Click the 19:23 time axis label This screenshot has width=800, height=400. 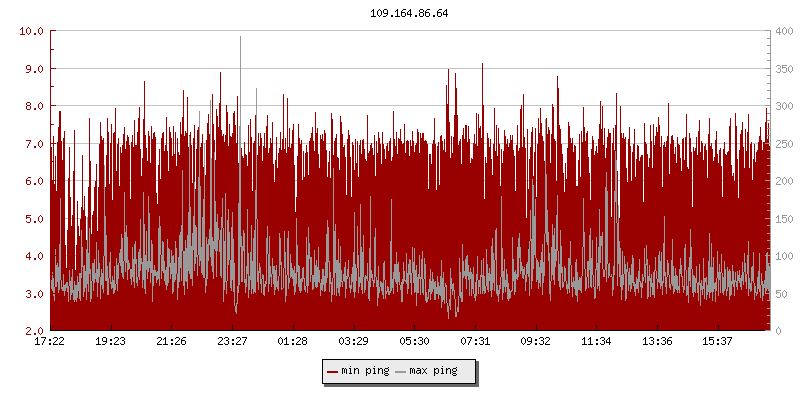pyautogui.click(x=111, y=341)
